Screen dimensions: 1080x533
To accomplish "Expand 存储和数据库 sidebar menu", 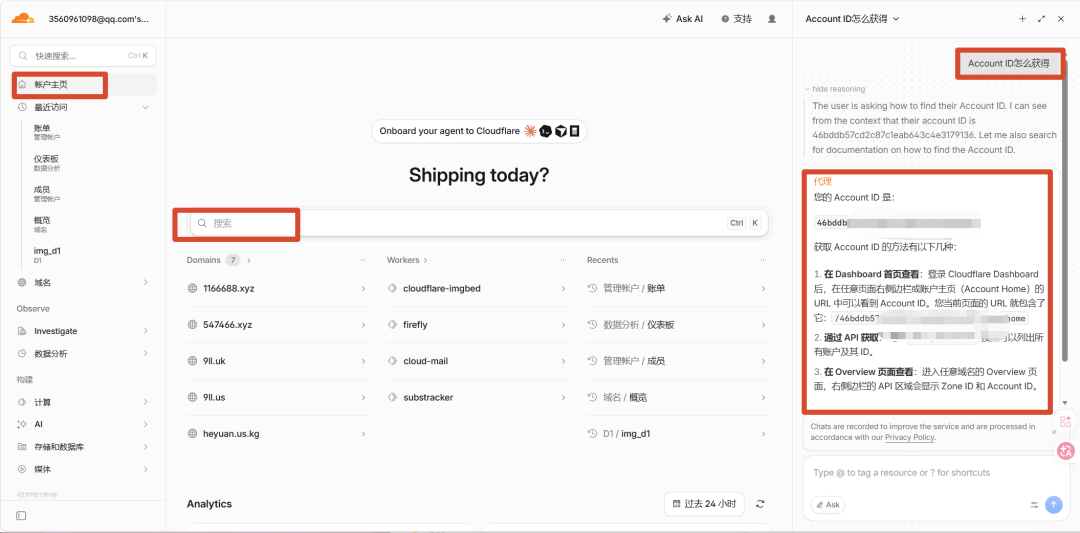I will pyautogui.click(x=83, y=447).
